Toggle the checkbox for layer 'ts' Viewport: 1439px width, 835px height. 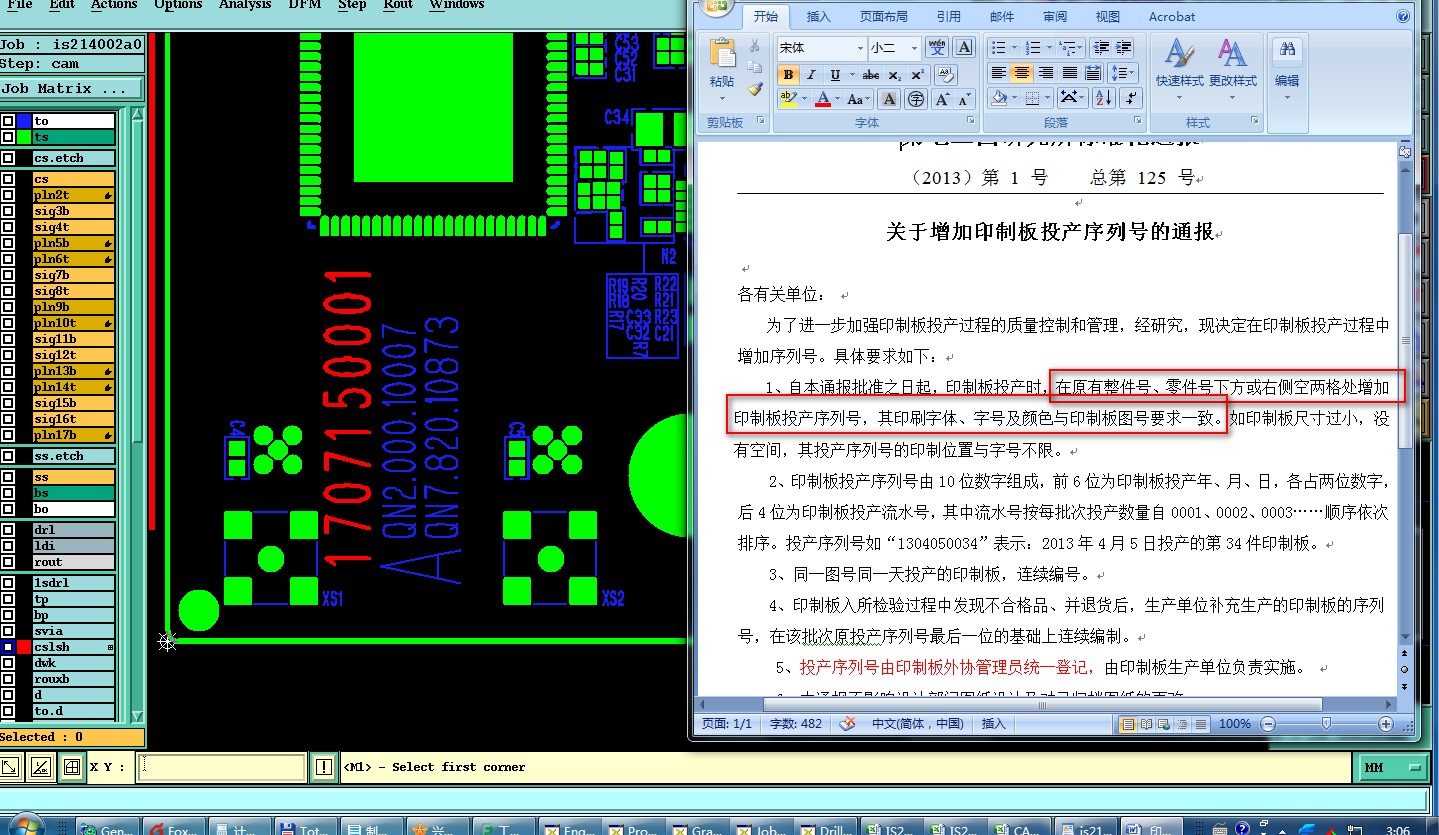pos(8,137)
